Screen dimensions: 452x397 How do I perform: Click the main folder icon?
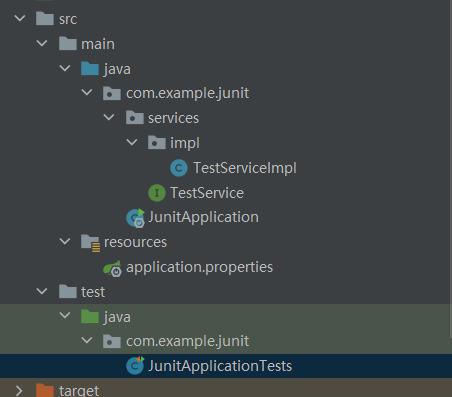68,44
